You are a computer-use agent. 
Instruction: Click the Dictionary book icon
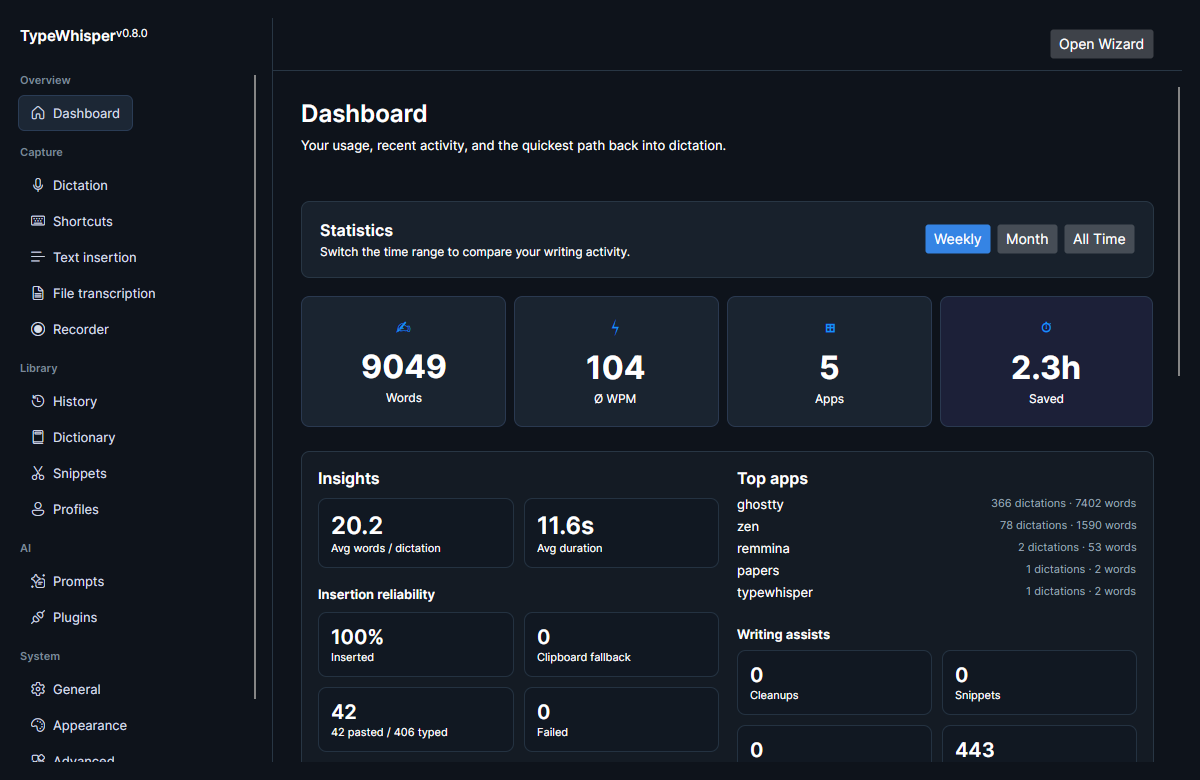(38, 437)
